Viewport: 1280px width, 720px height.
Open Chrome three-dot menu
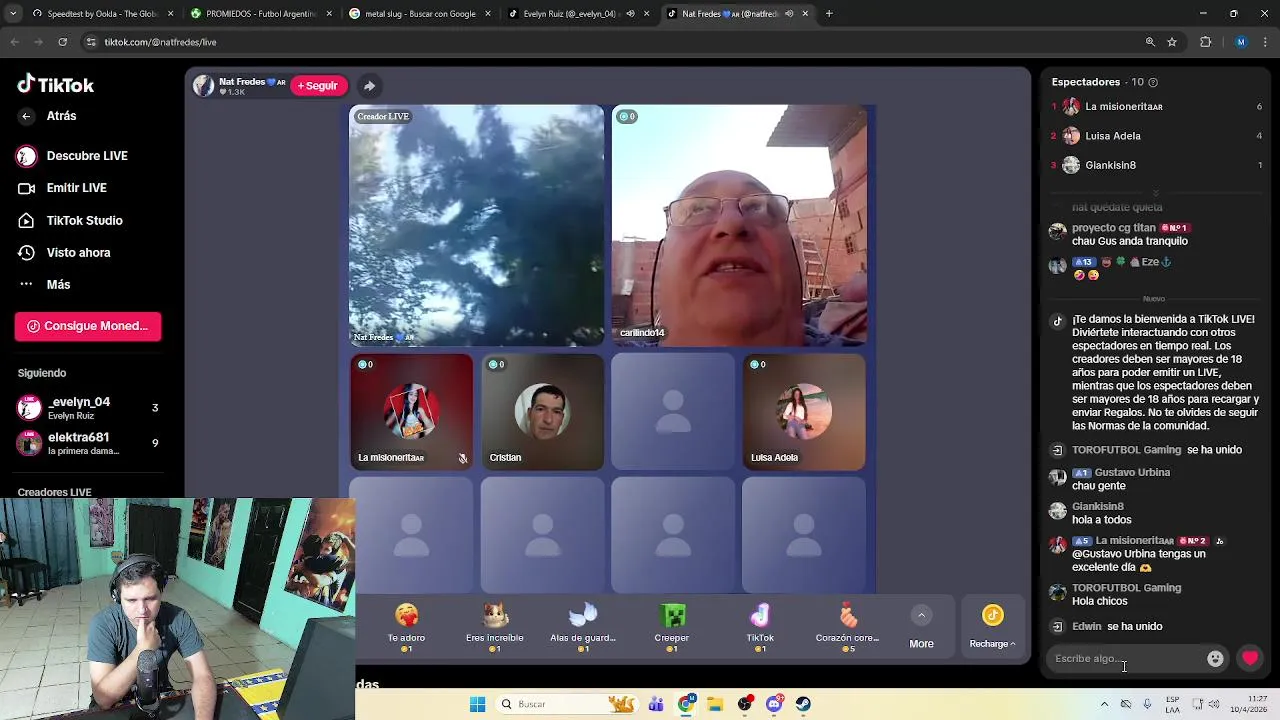tap(1265, 42)
